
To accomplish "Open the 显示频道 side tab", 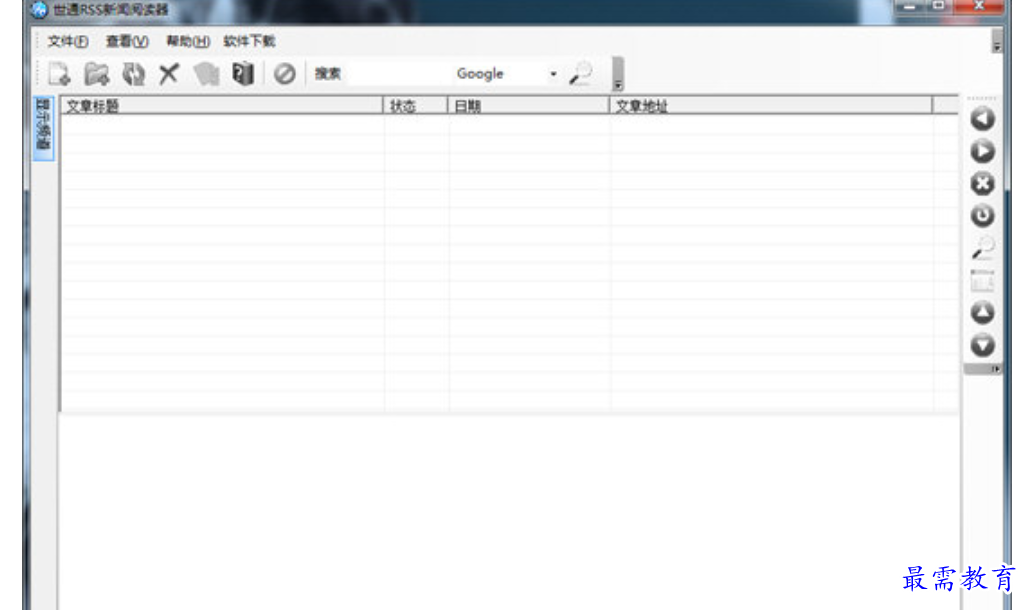I will [x=43, y=128].
